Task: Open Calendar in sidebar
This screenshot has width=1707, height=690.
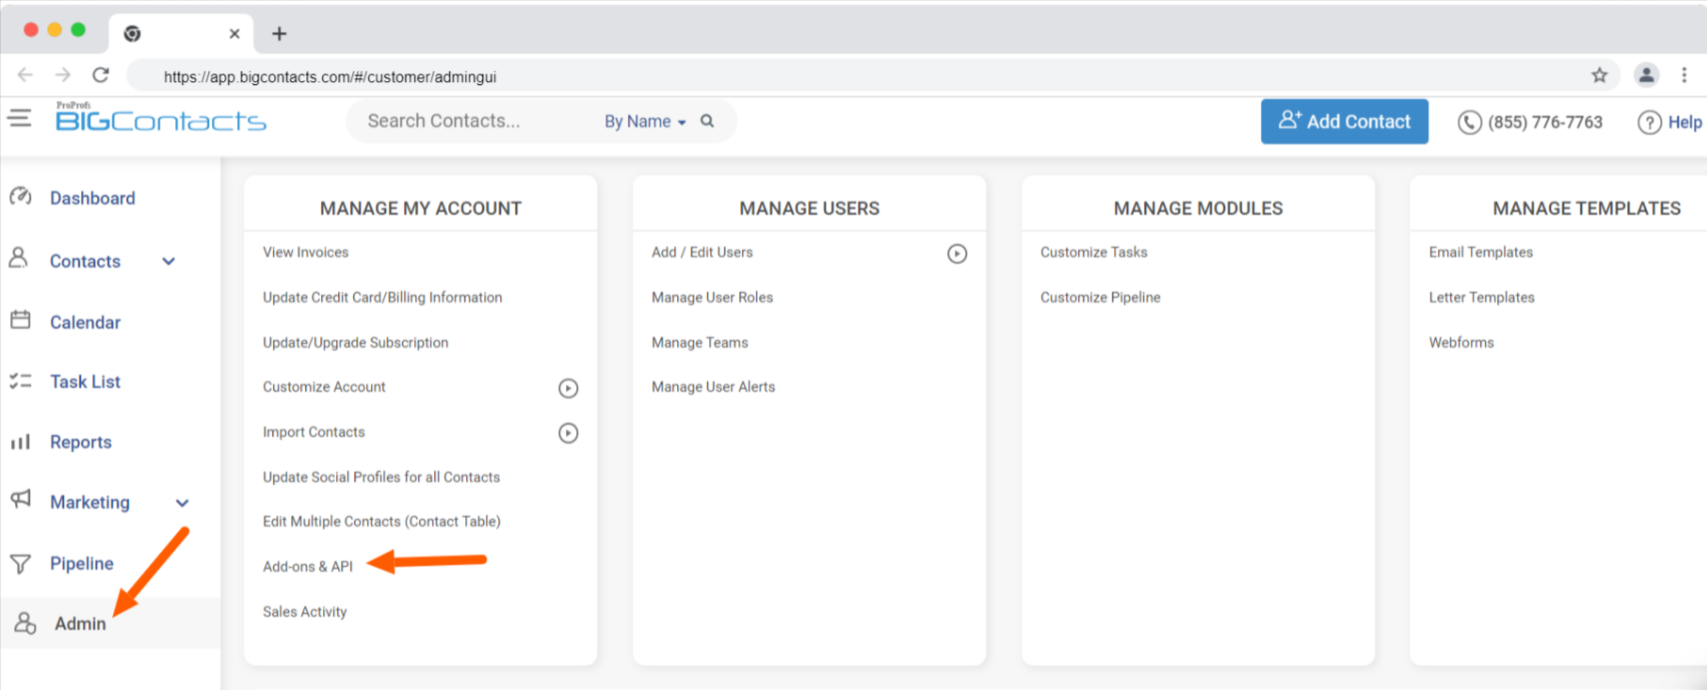Action: coord(85,322)
